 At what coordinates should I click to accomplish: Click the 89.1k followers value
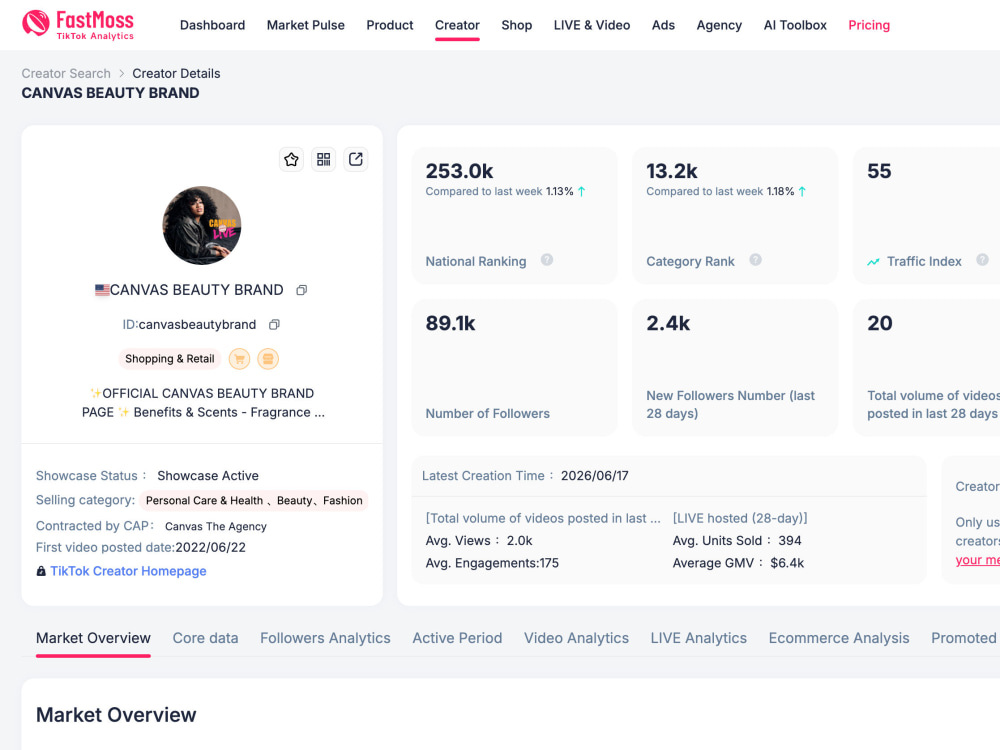450,323
